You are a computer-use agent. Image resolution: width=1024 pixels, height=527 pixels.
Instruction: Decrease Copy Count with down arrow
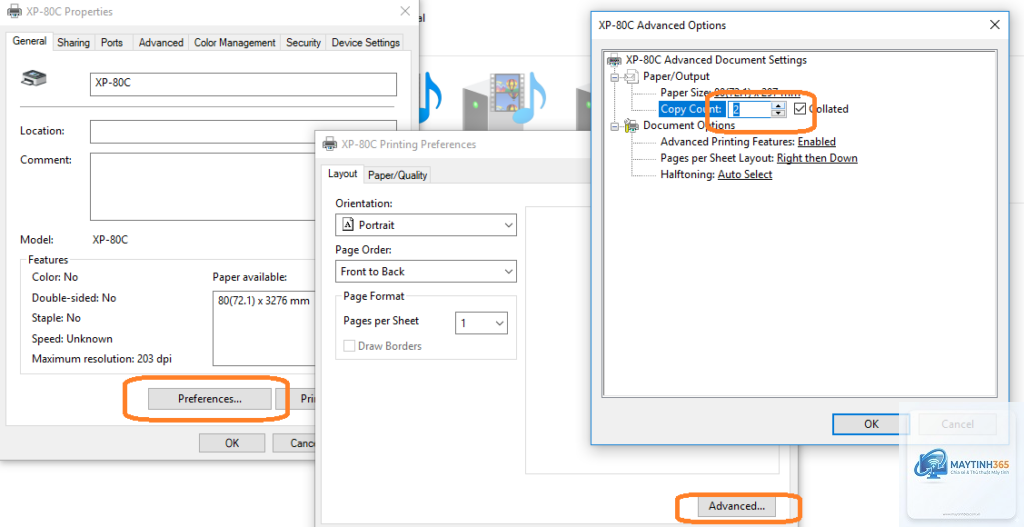pos(777,113)
